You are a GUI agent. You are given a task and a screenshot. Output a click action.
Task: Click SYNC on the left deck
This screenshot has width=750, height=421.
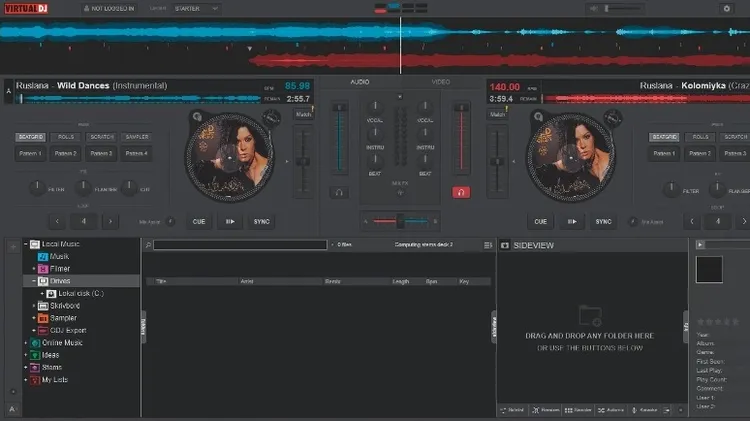(x=262, y=222)
